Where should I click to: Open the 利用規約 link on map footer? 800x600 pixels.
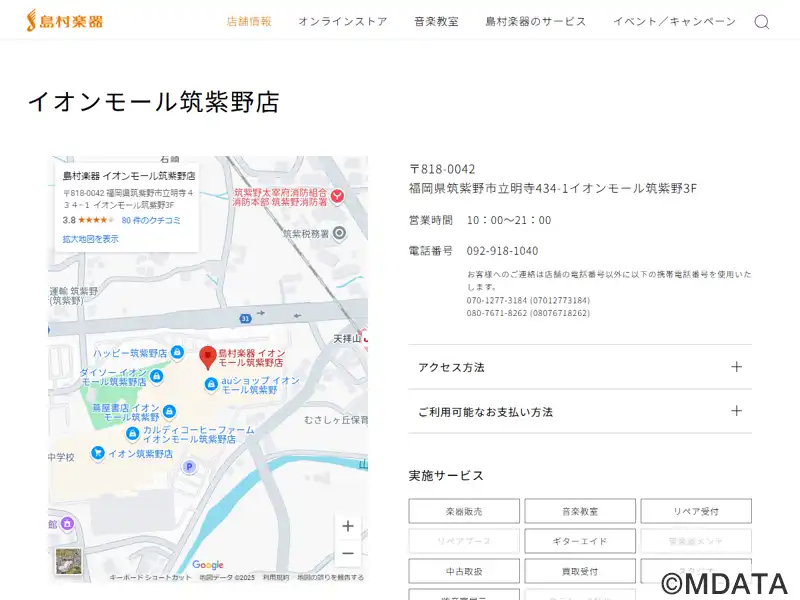click(276, 578)
